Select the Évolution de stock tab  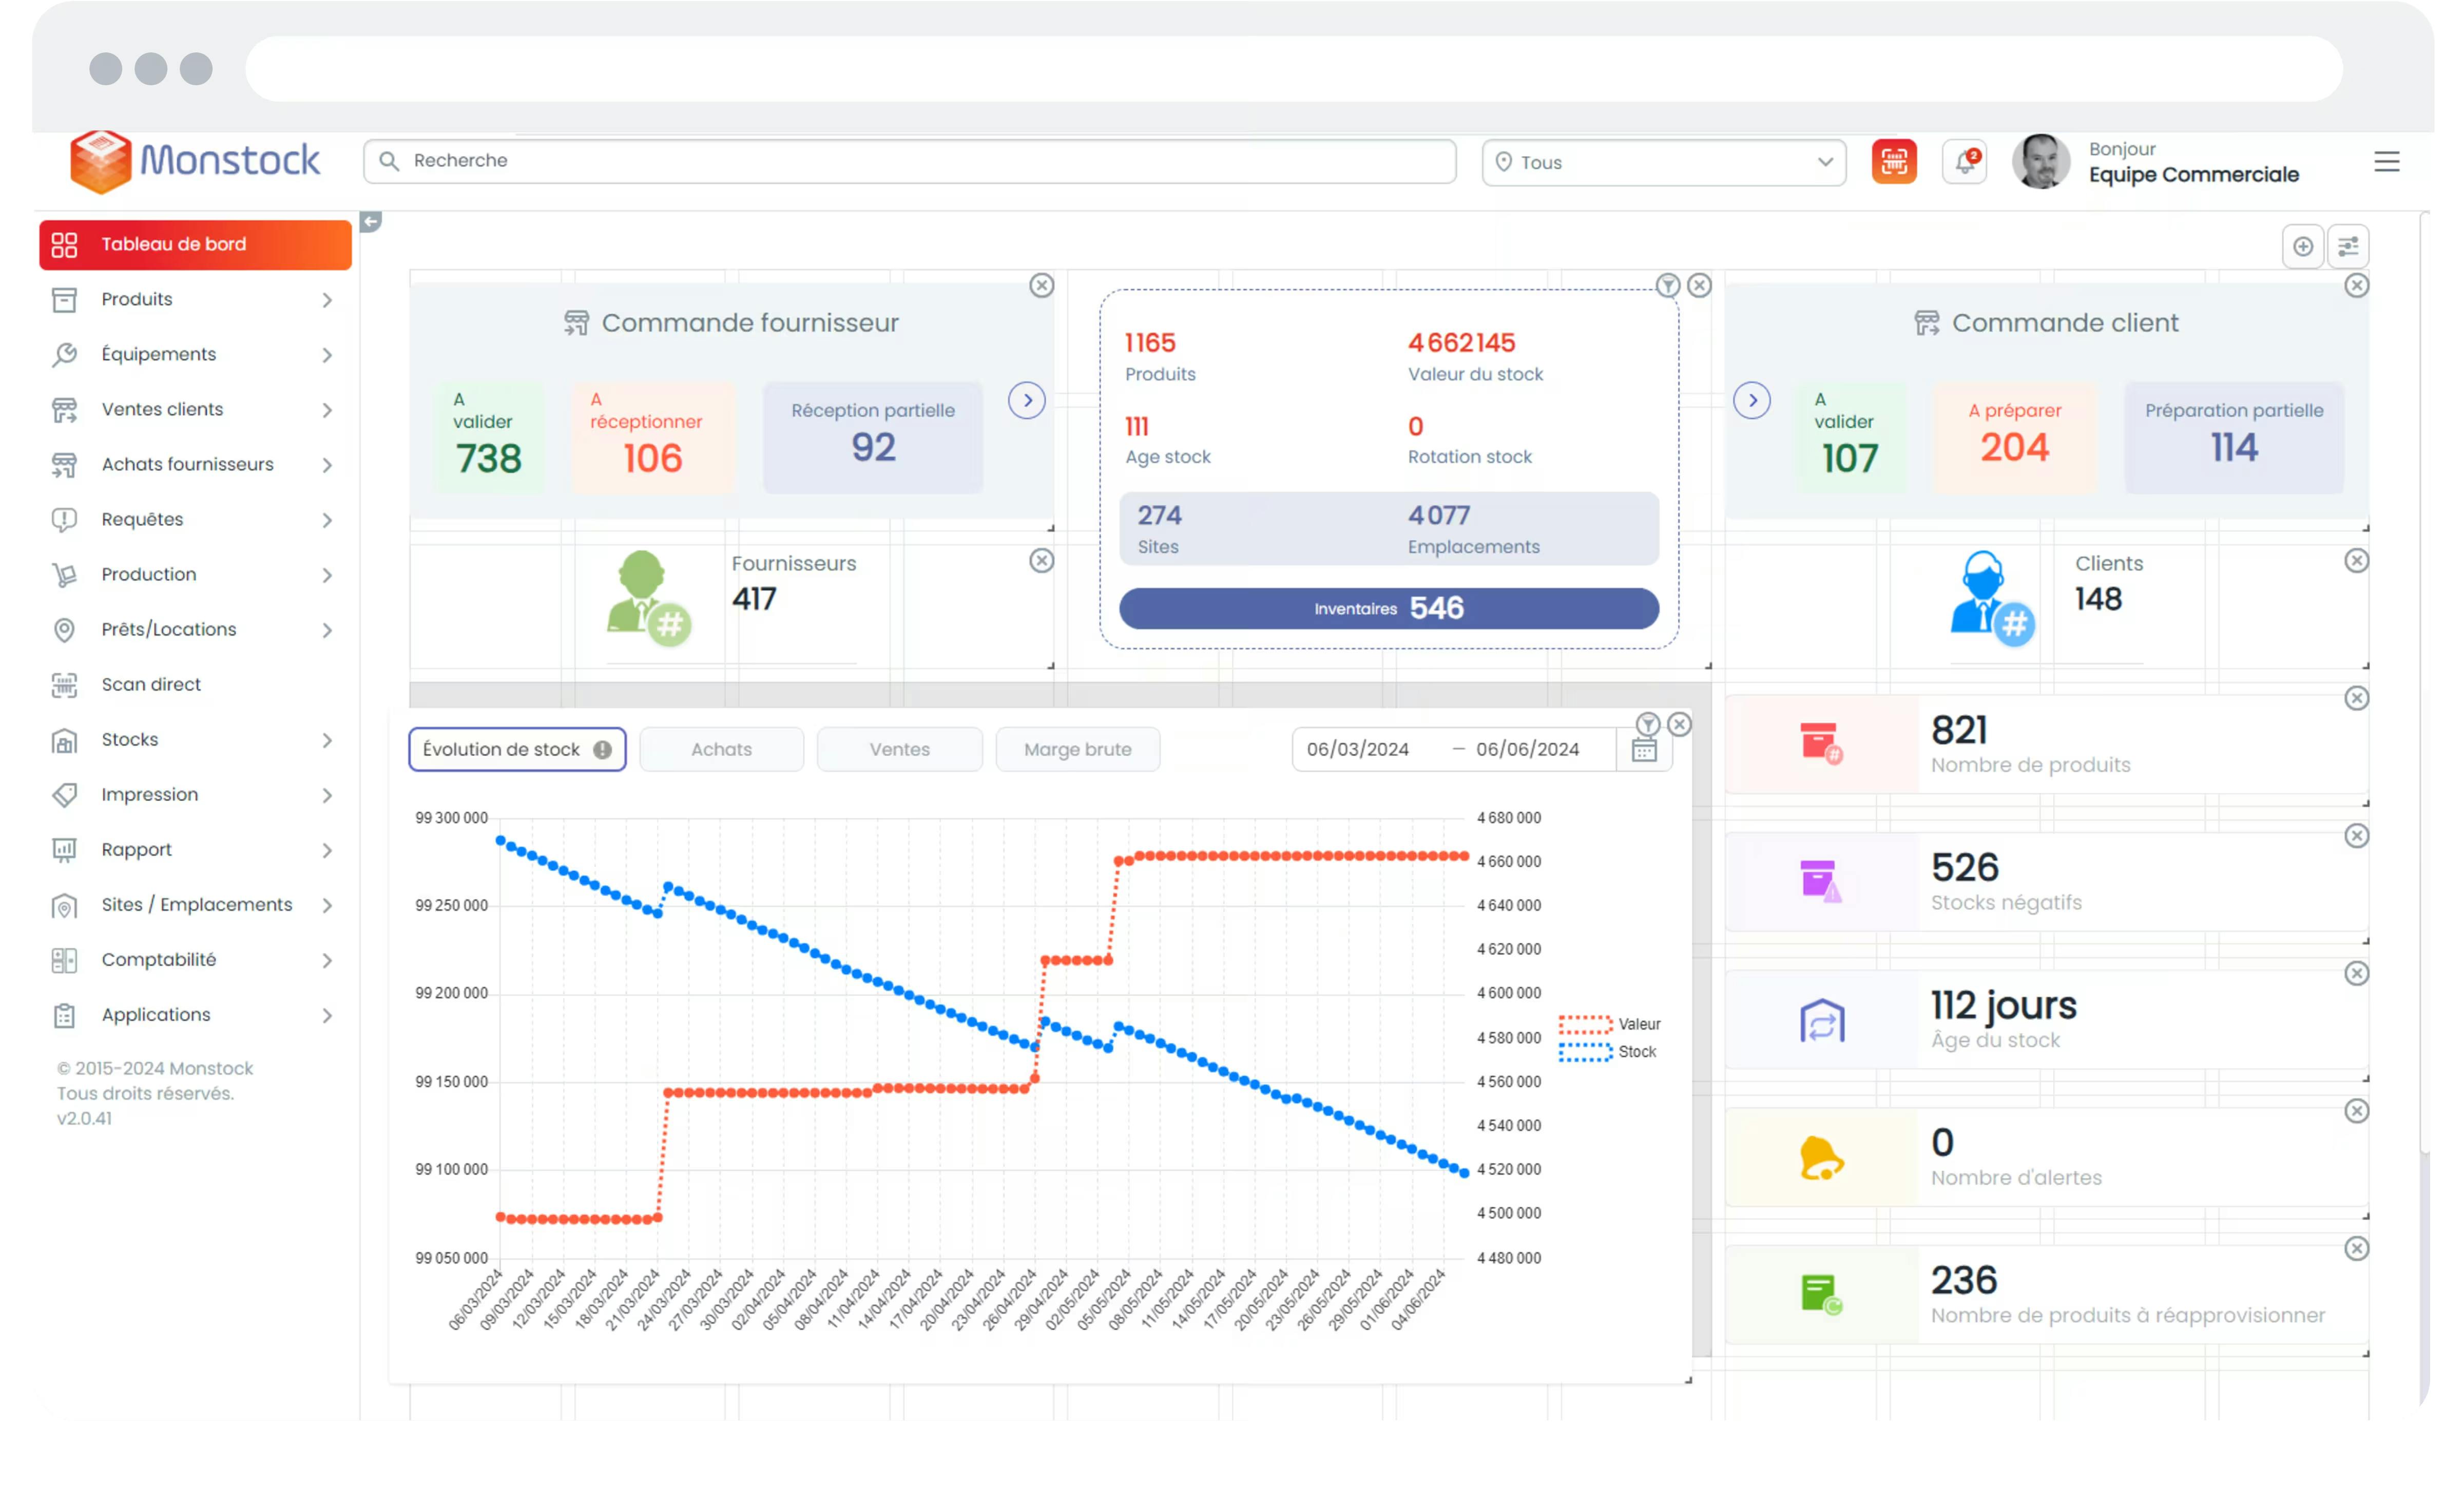517,750
